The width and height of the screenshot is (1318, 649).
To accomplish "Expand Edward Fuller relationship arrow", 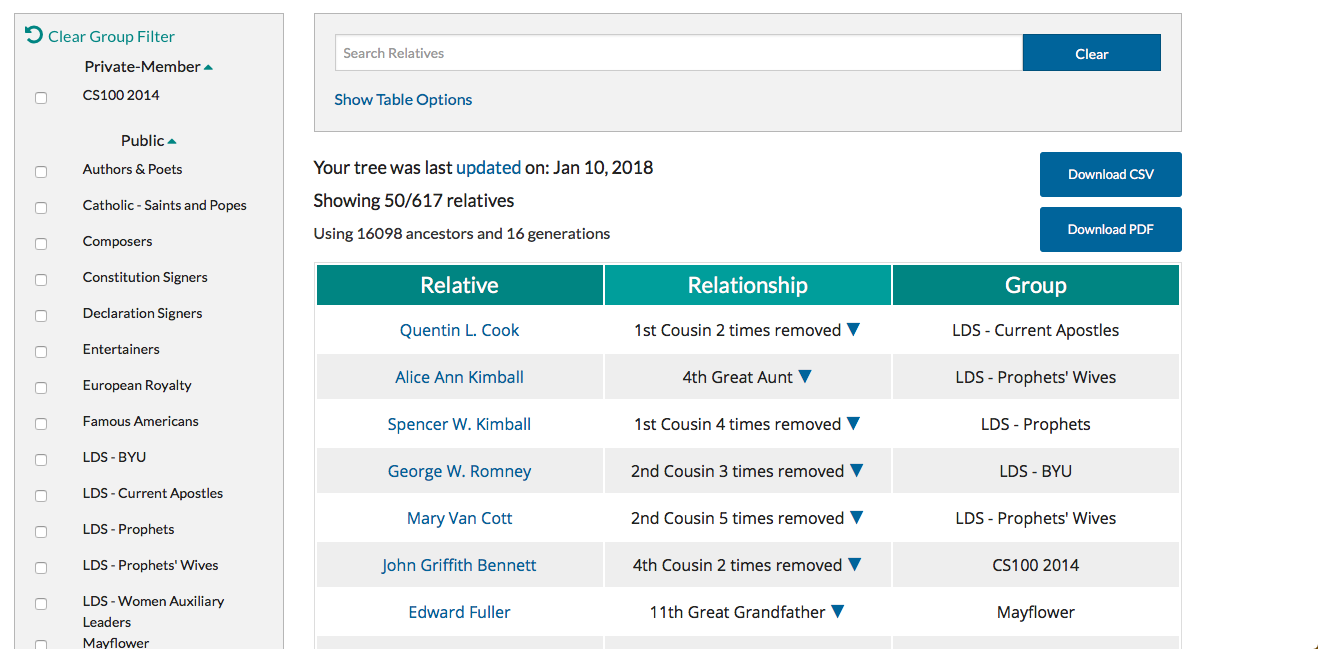I will point(837,612).
